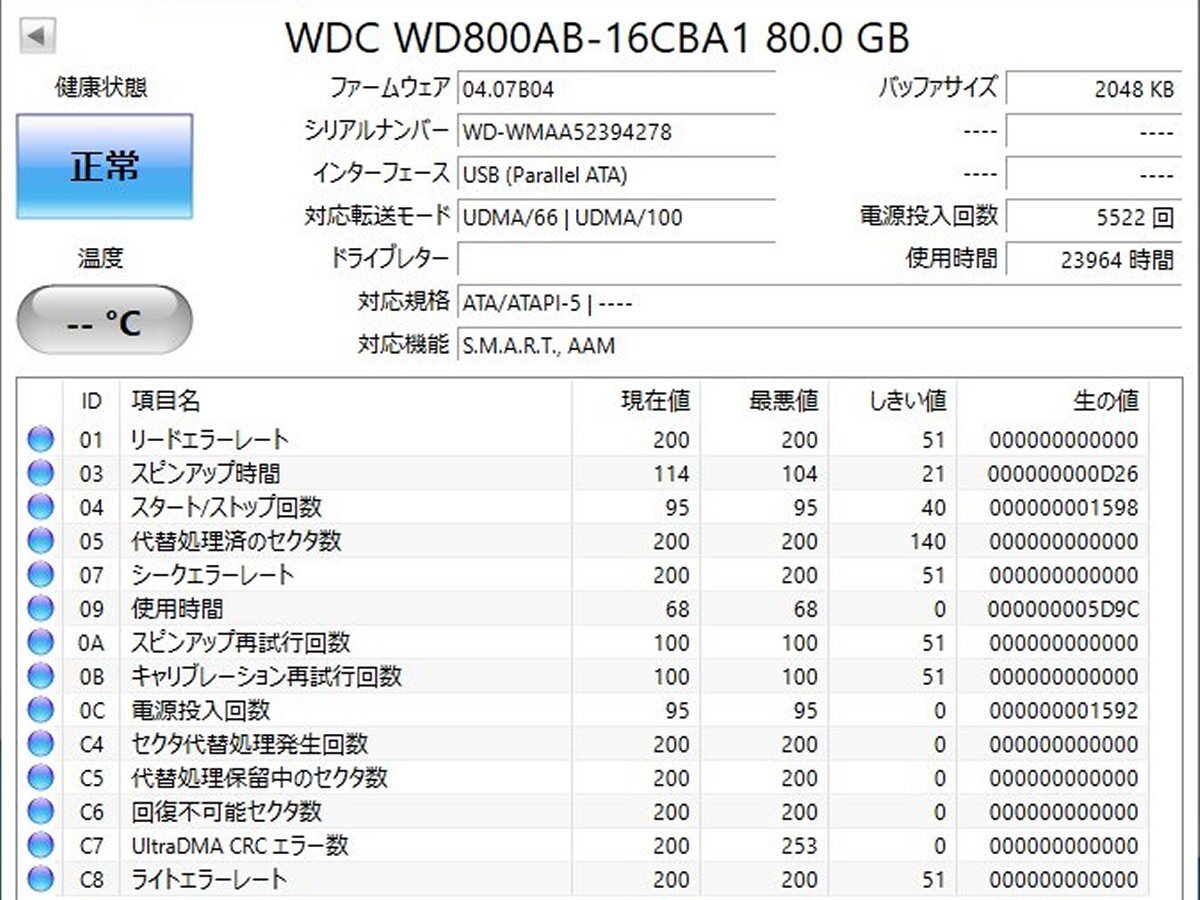Screen dimensions: 1200x900
Task: Click the しきい値 column header
Action: click(892, 401)
